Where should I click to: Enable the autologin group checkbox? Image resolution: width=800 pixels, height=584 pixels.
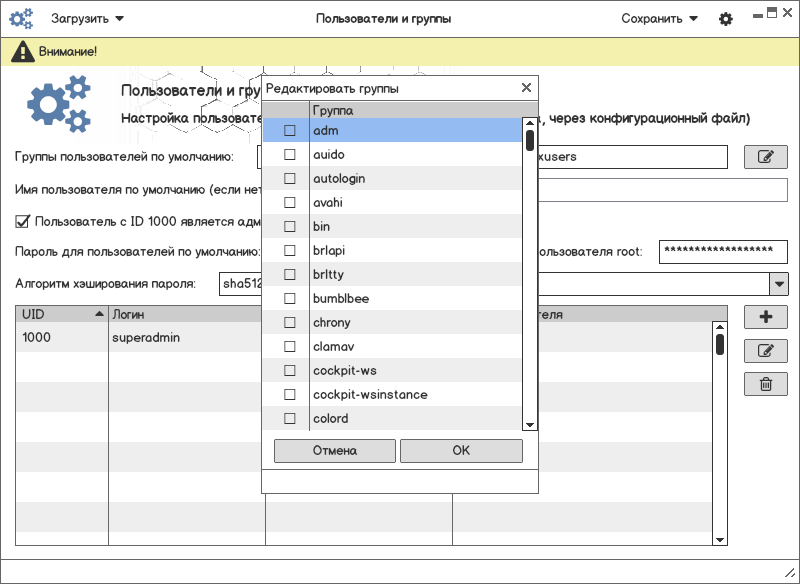pos(290,179)
